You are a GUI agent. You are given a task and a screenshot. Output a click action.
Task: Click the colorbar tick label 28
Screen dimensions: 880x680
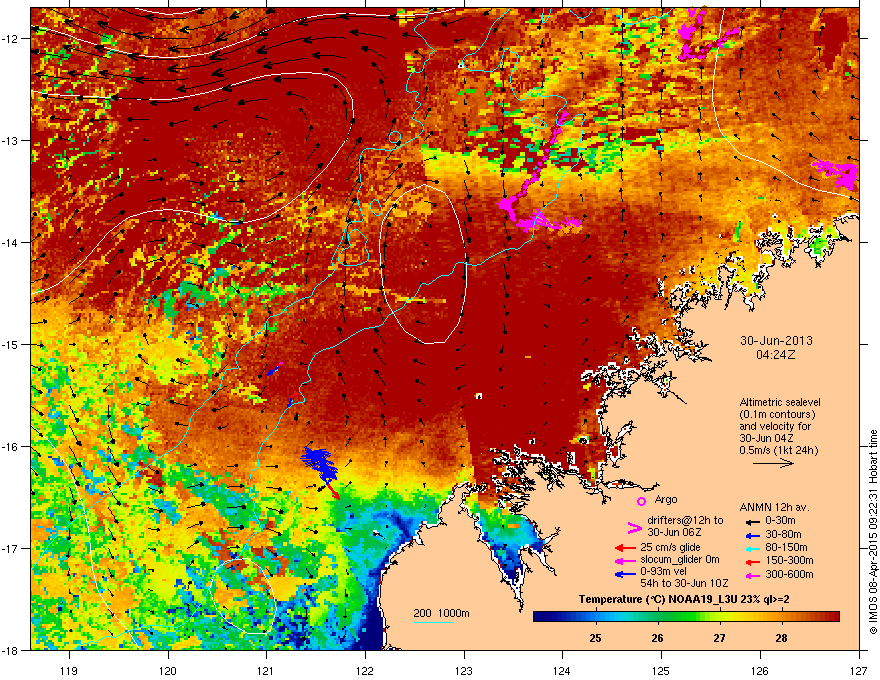[781, 638]
